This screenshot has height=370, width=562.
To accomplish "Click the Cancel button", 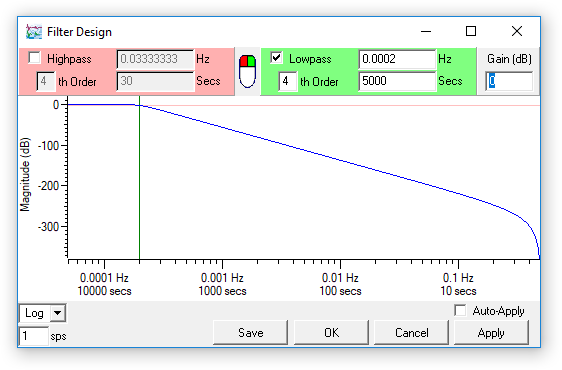I will coord(411,333).
